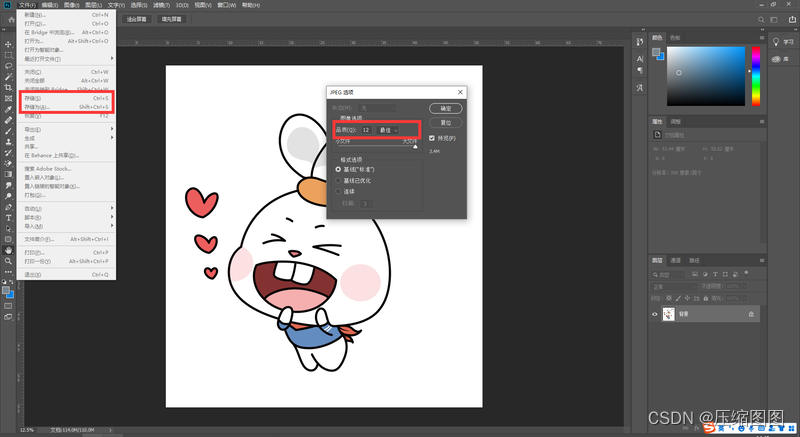Screen dimensions: 800x437
Task: Toggle lock position icon
Action: 687,298
